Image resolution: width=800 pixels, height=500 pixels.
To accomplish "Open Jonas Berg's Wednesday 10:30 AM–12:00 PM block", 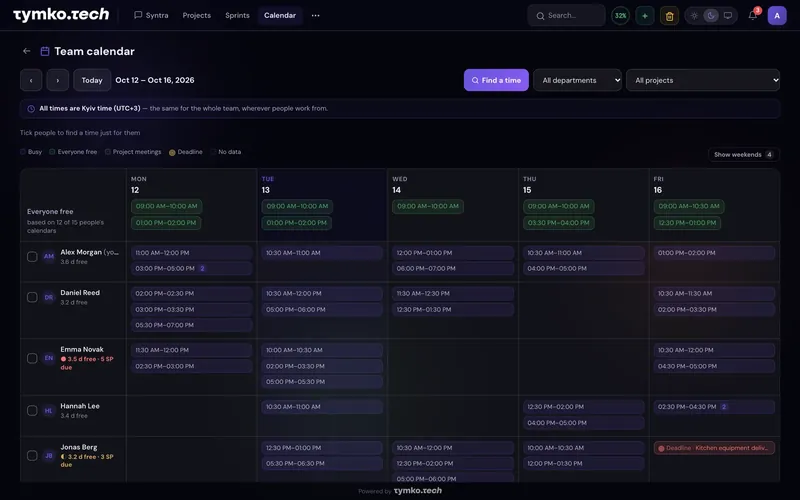I will click(453, 448).
